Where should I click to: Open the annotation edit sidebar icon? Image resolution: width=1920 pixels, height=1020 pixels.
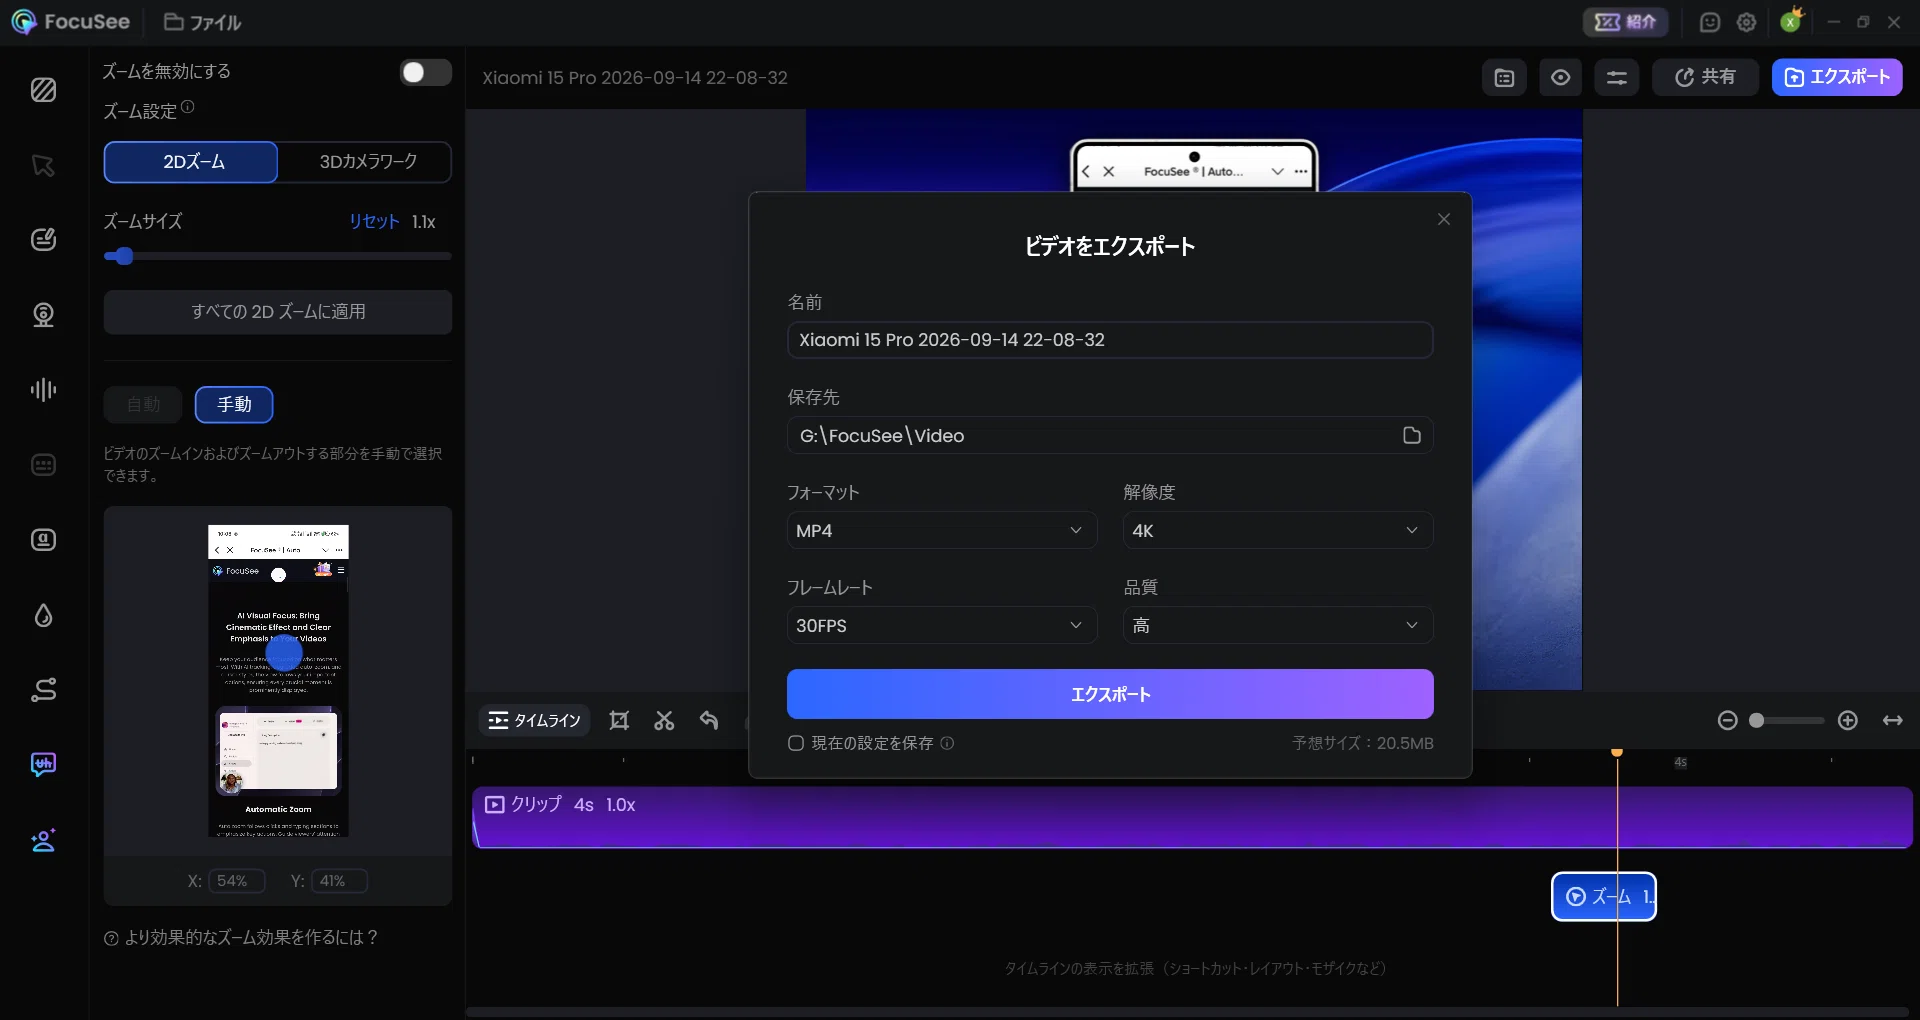tap(43, 239)
